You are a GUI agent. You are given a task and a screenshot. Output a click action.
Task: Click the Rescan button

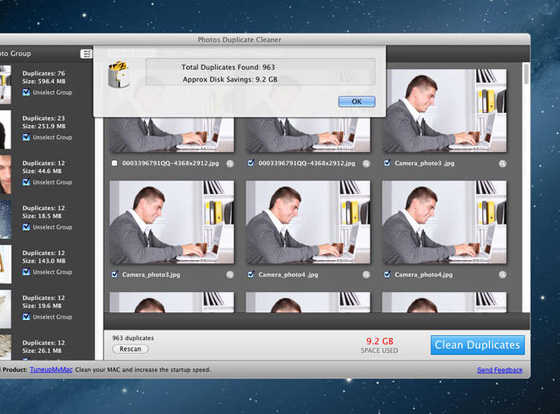point(130,349)
